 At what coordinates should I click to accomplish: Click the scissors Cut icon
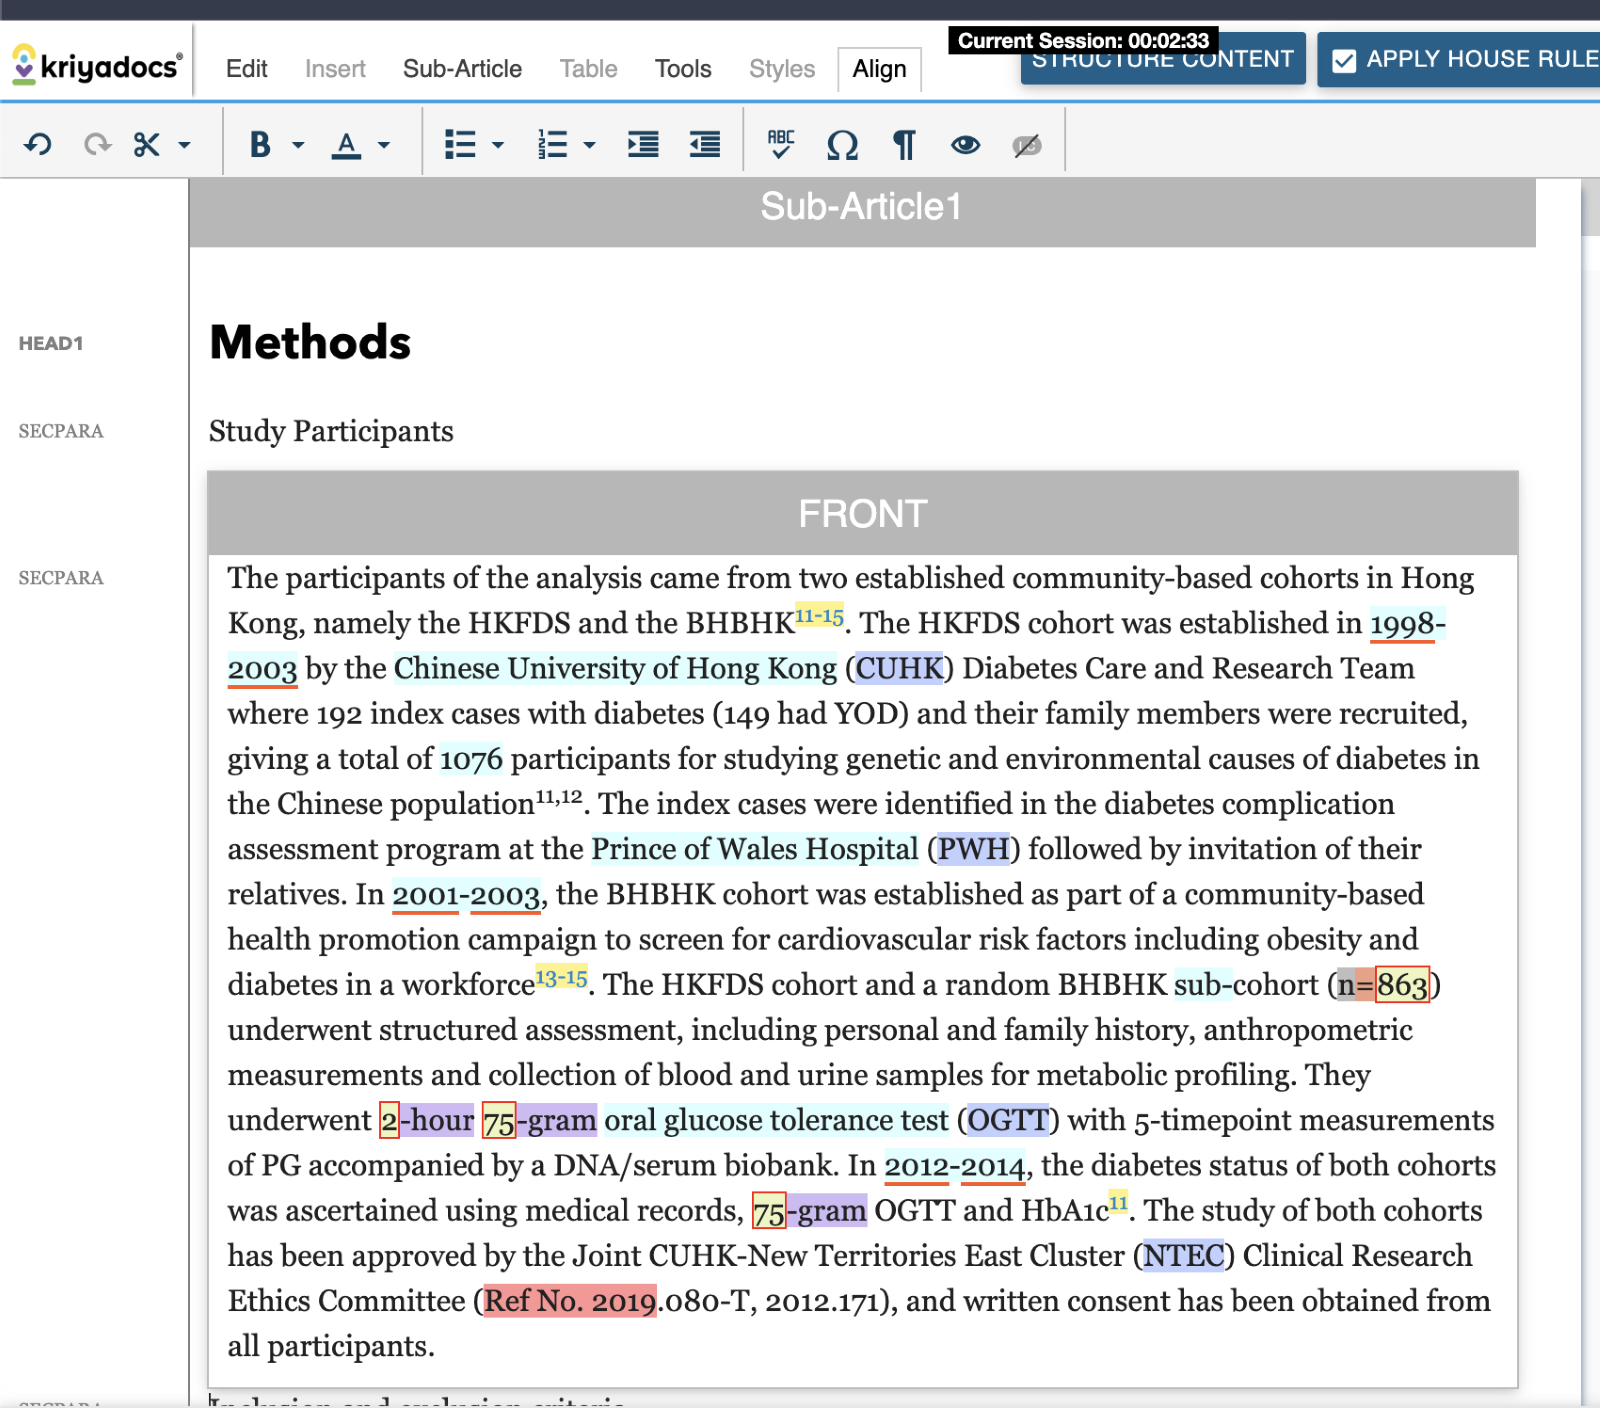pyautogui.click(x=147, y=145)
